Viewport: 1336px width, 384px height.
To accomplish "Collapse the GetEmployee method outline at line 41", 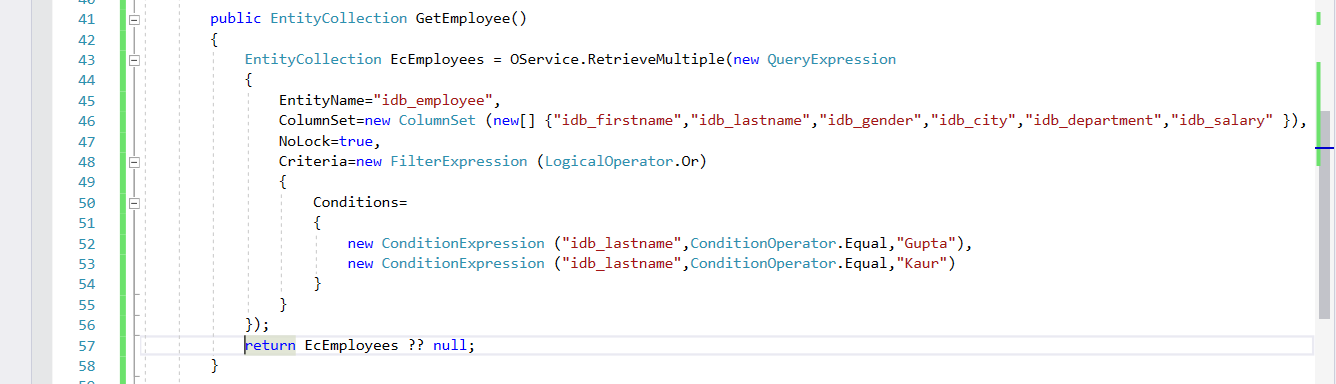I will (135, 19).
